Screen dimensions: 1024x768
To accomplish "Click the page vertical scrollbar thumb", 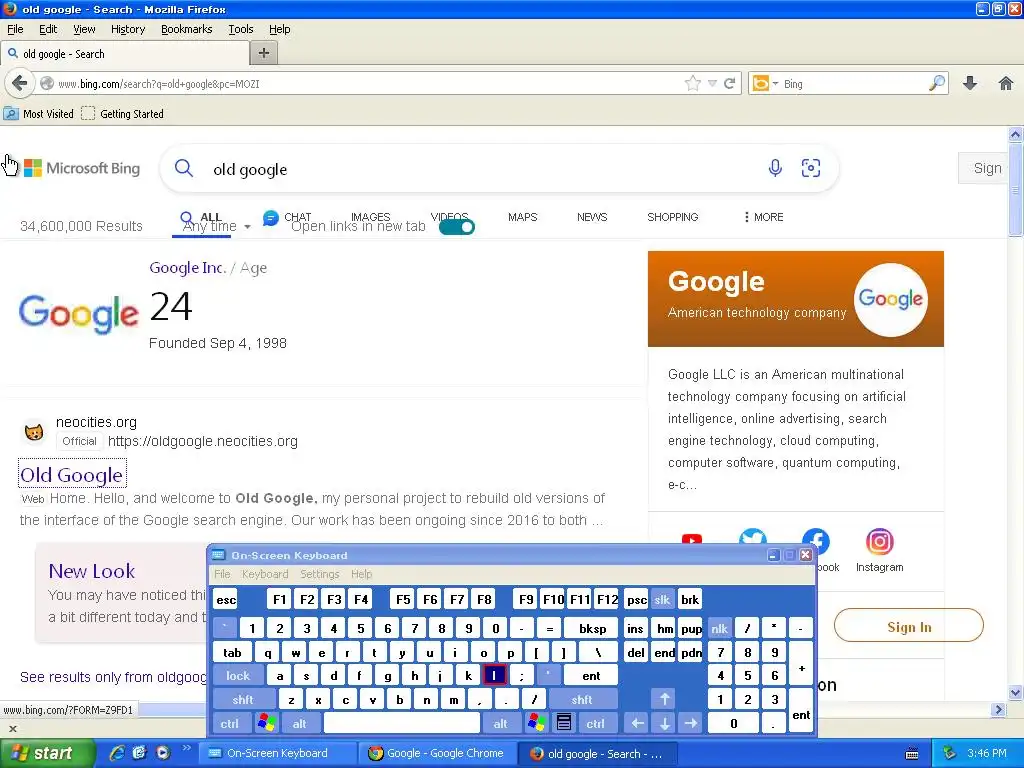I will tap(1015, 191).
